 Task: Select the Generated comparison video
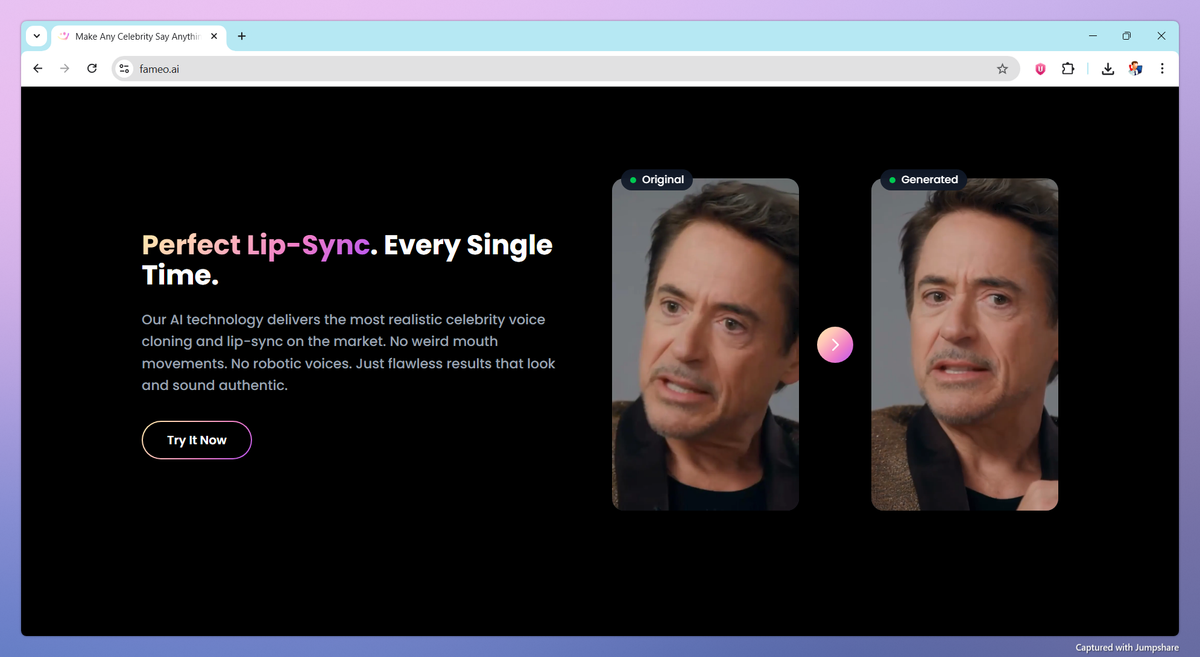click(964, 344)
